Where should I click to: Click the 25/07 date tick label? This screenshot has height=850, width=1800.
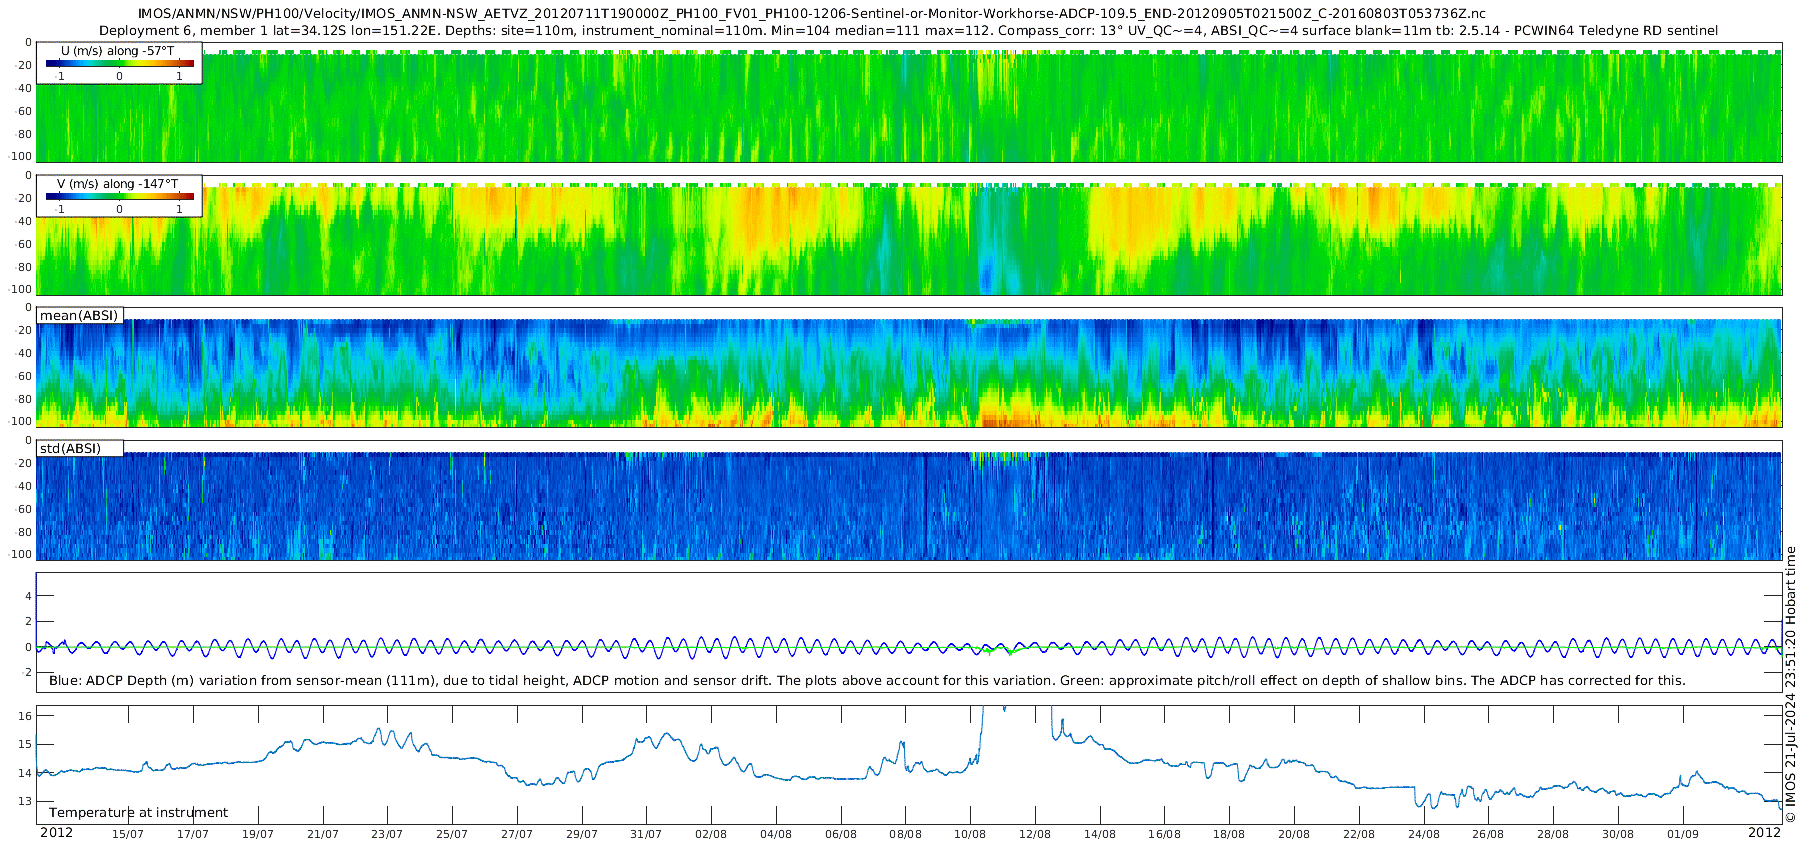452,834
